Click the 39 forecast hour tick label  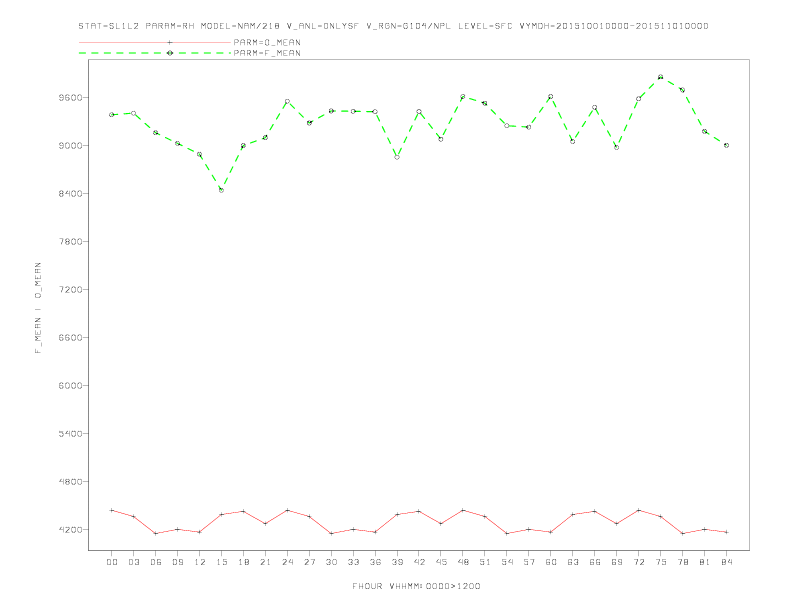point(397,562)
